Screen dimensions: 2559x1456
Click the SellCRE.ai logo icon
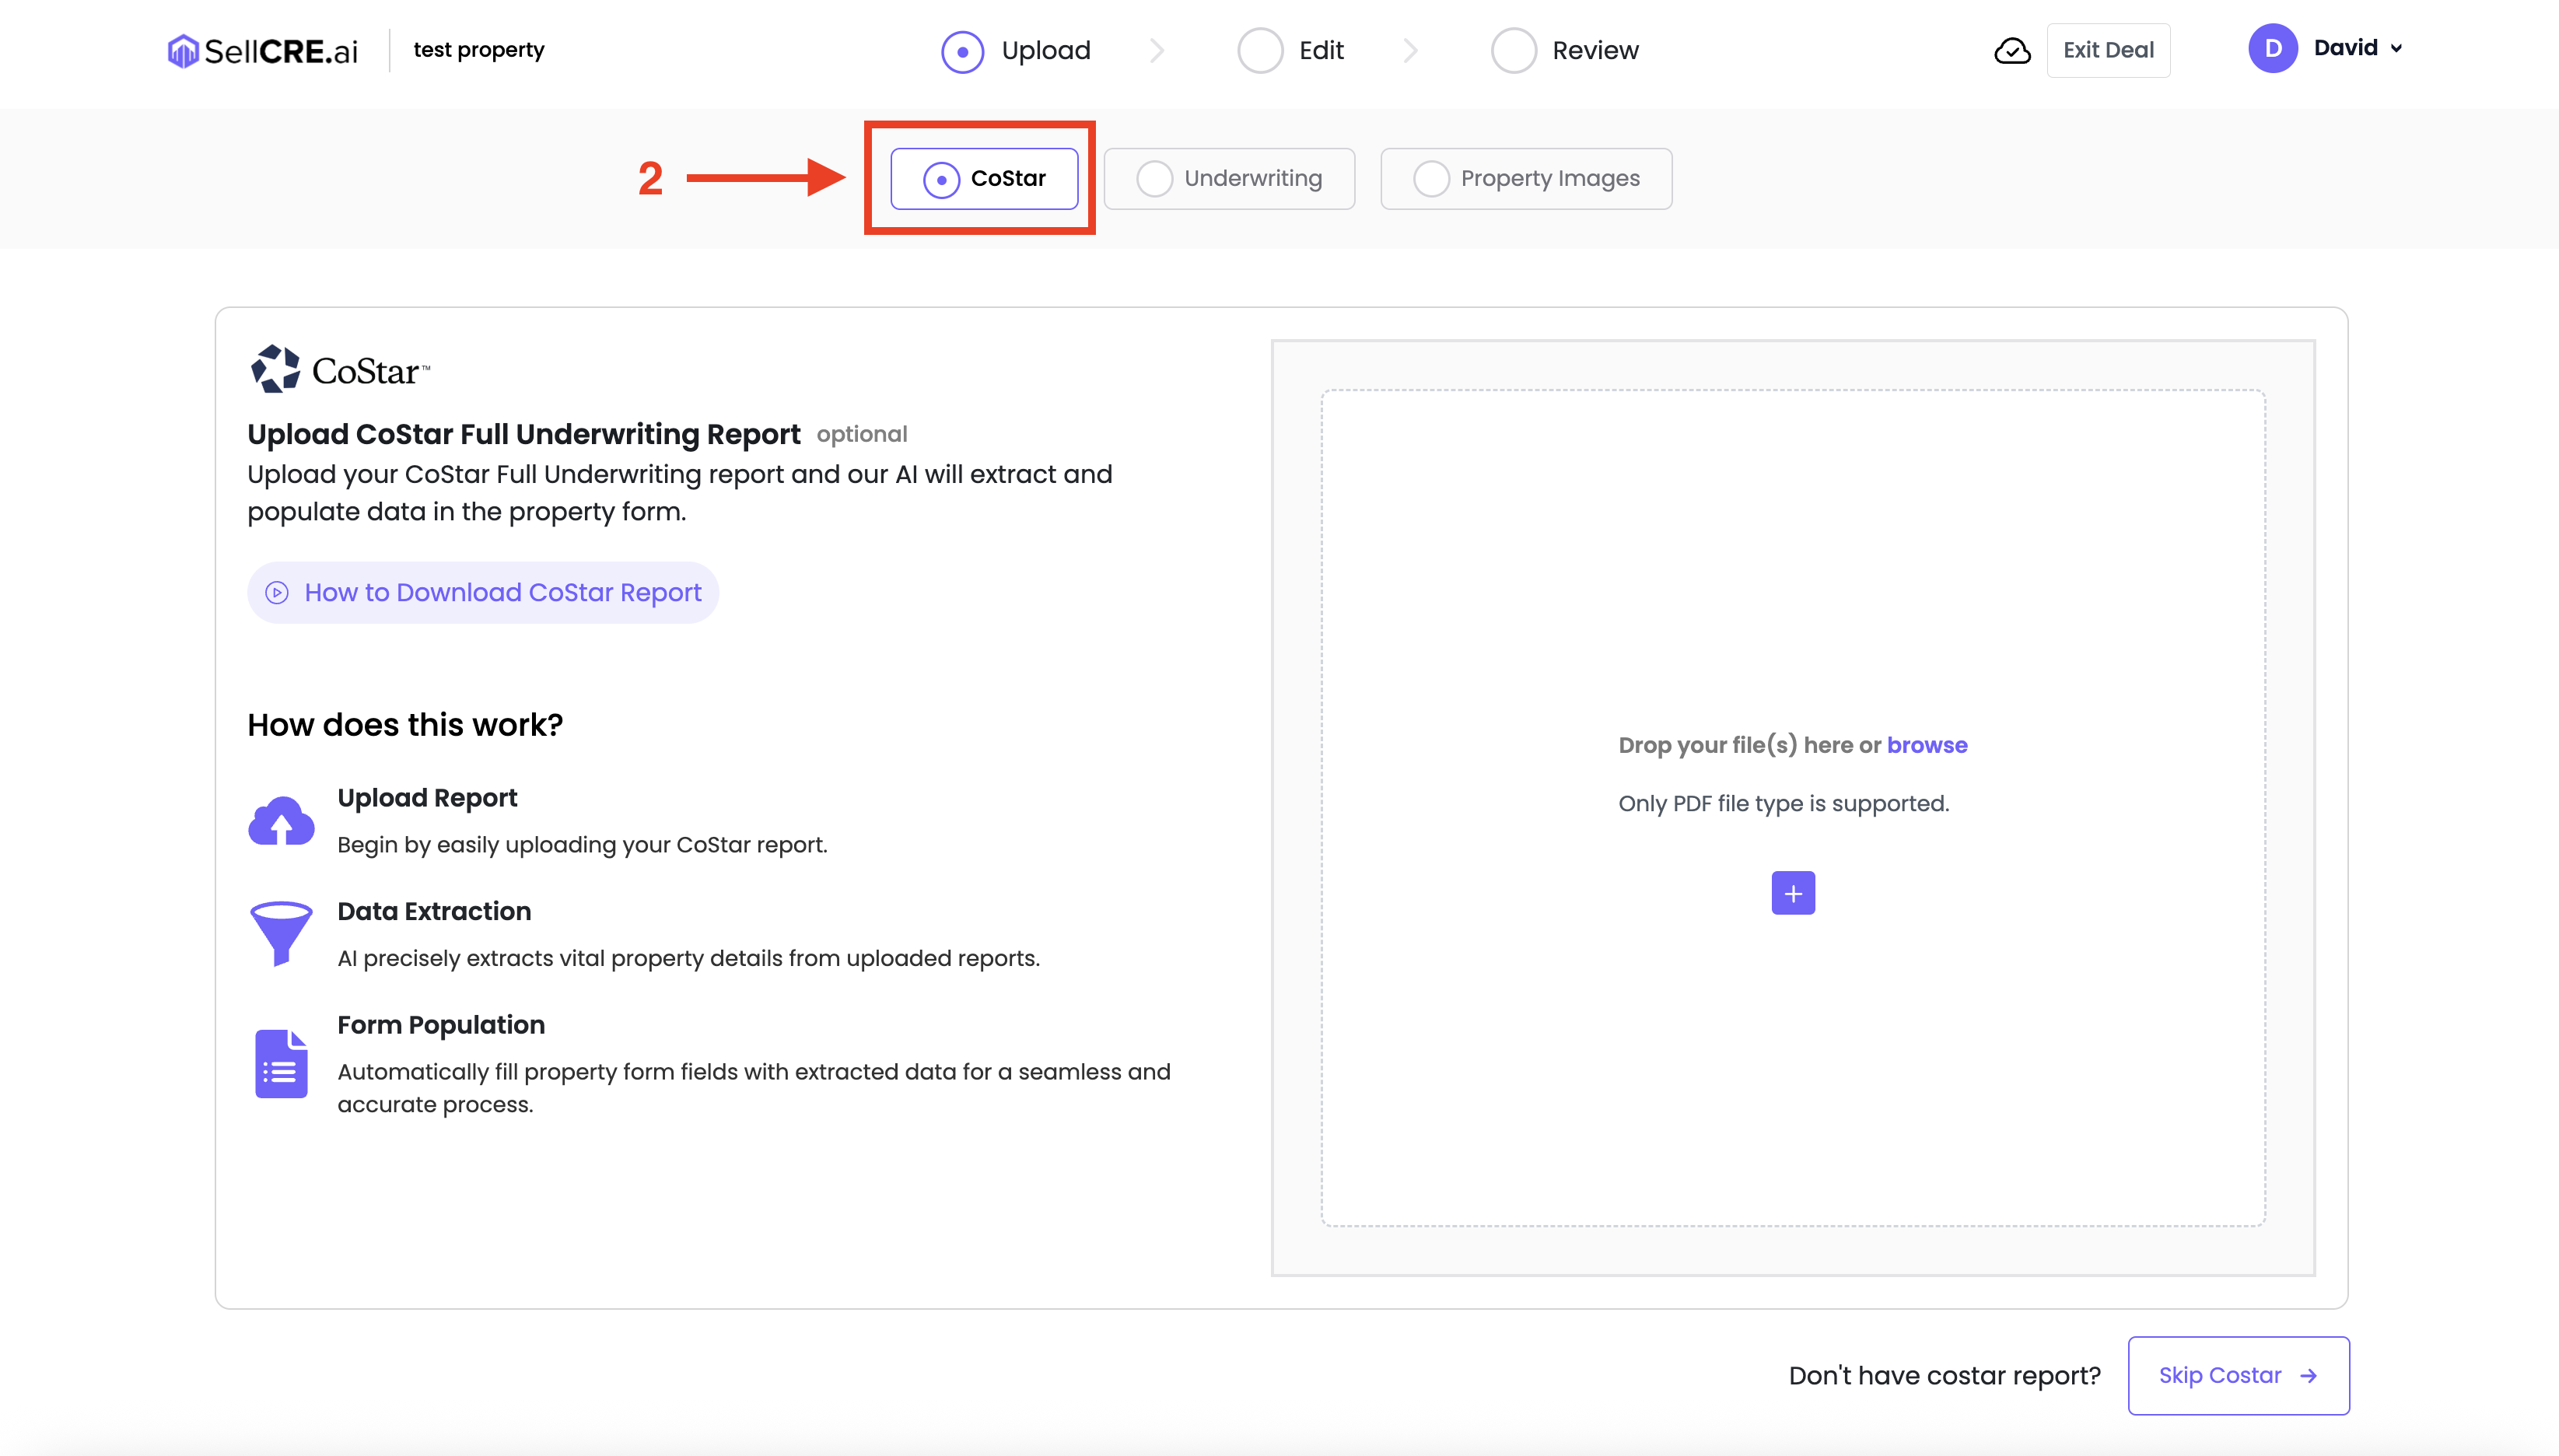pos(183,50)
